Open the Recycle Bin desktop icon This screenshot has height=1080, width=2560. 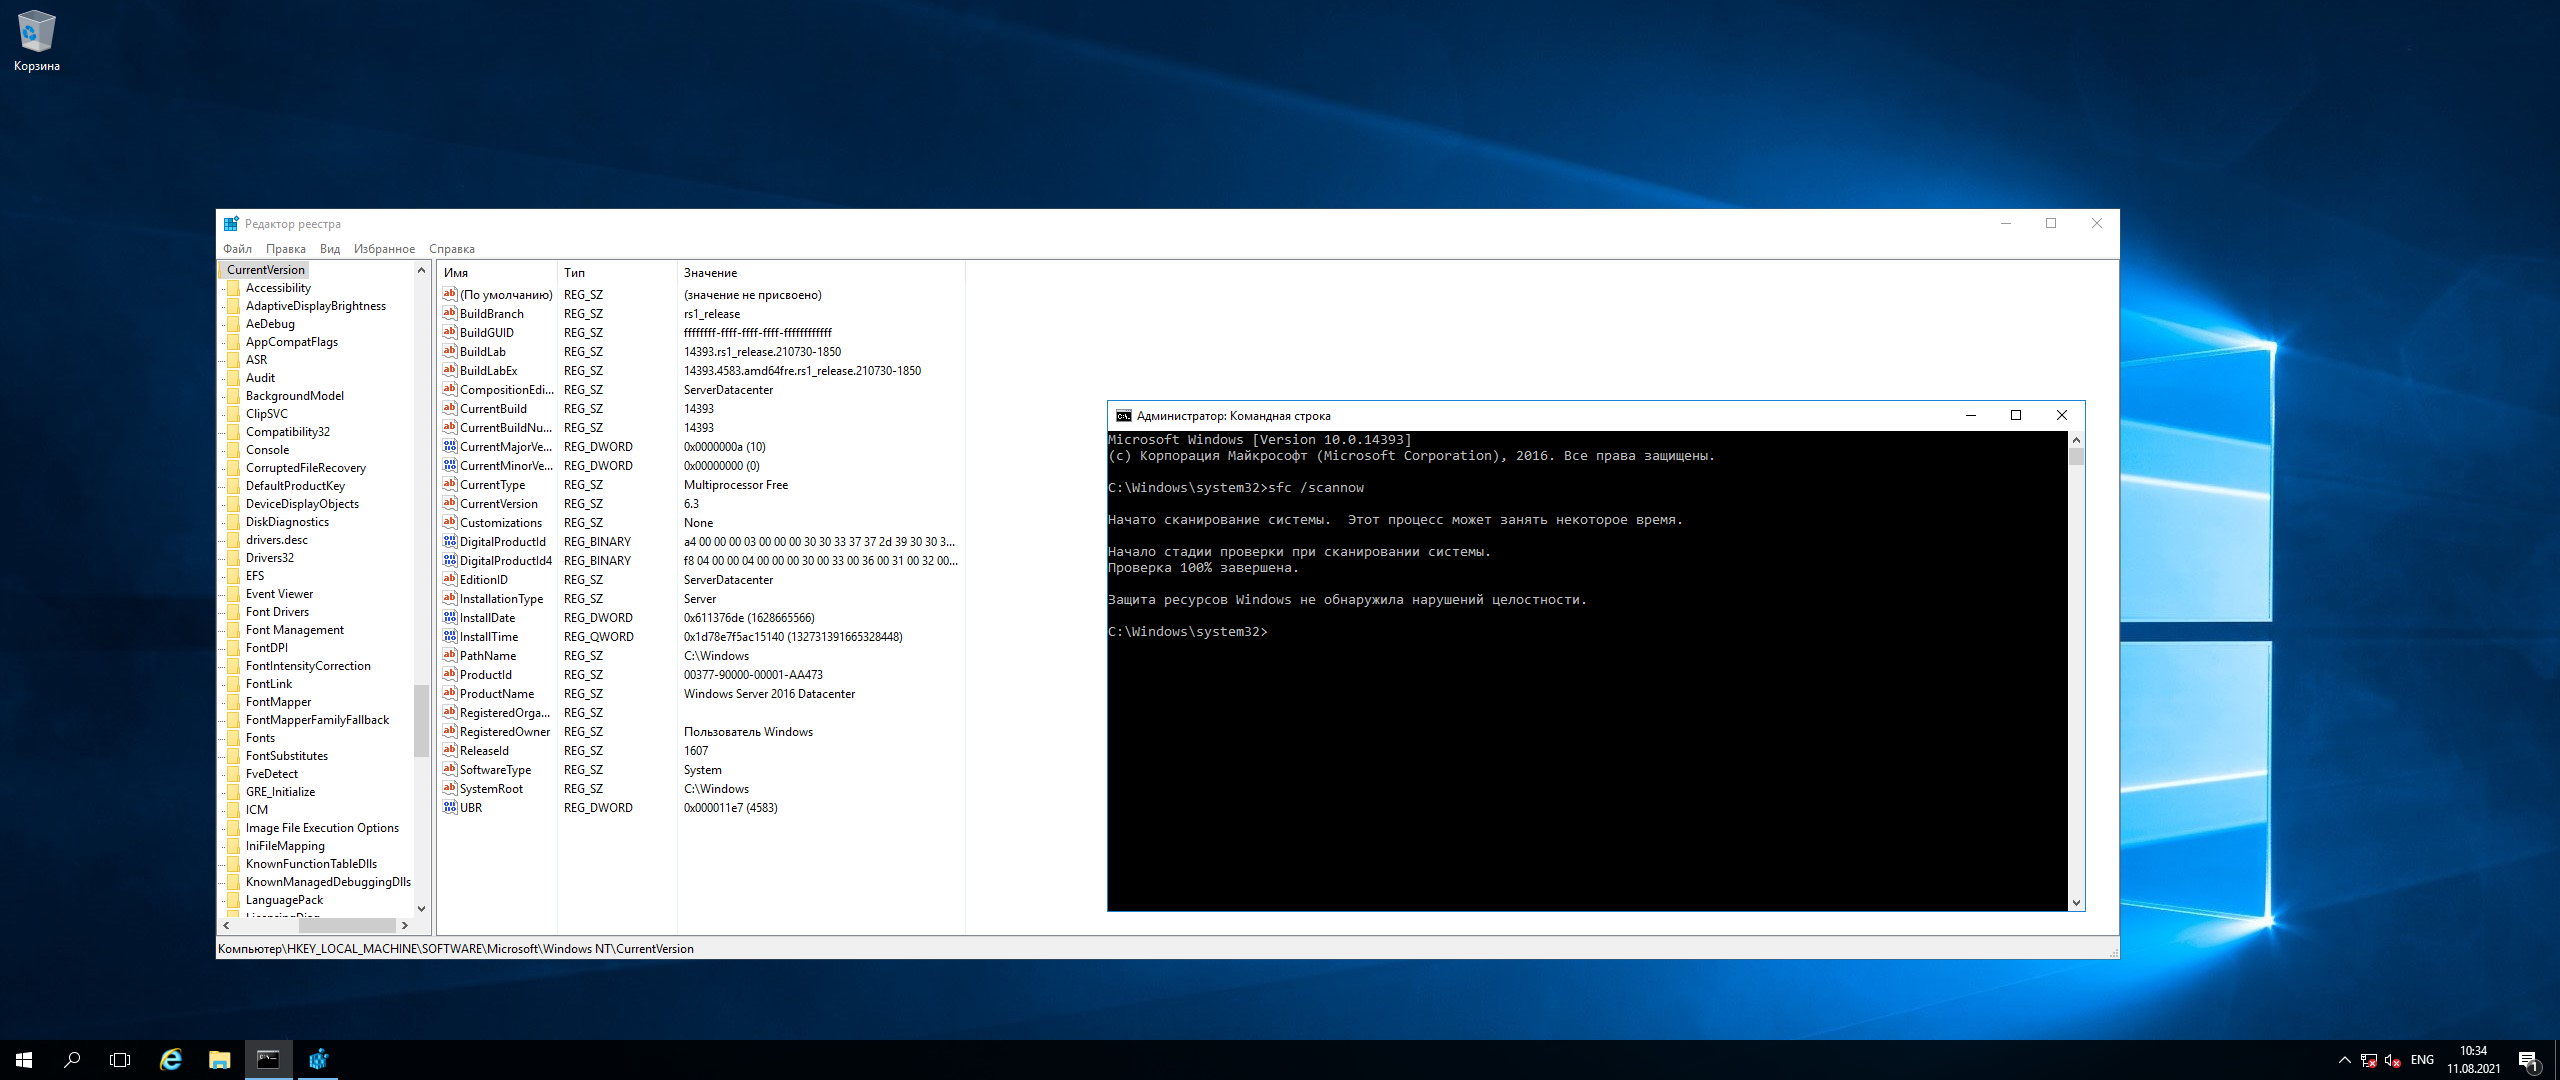tap(37, 40)
